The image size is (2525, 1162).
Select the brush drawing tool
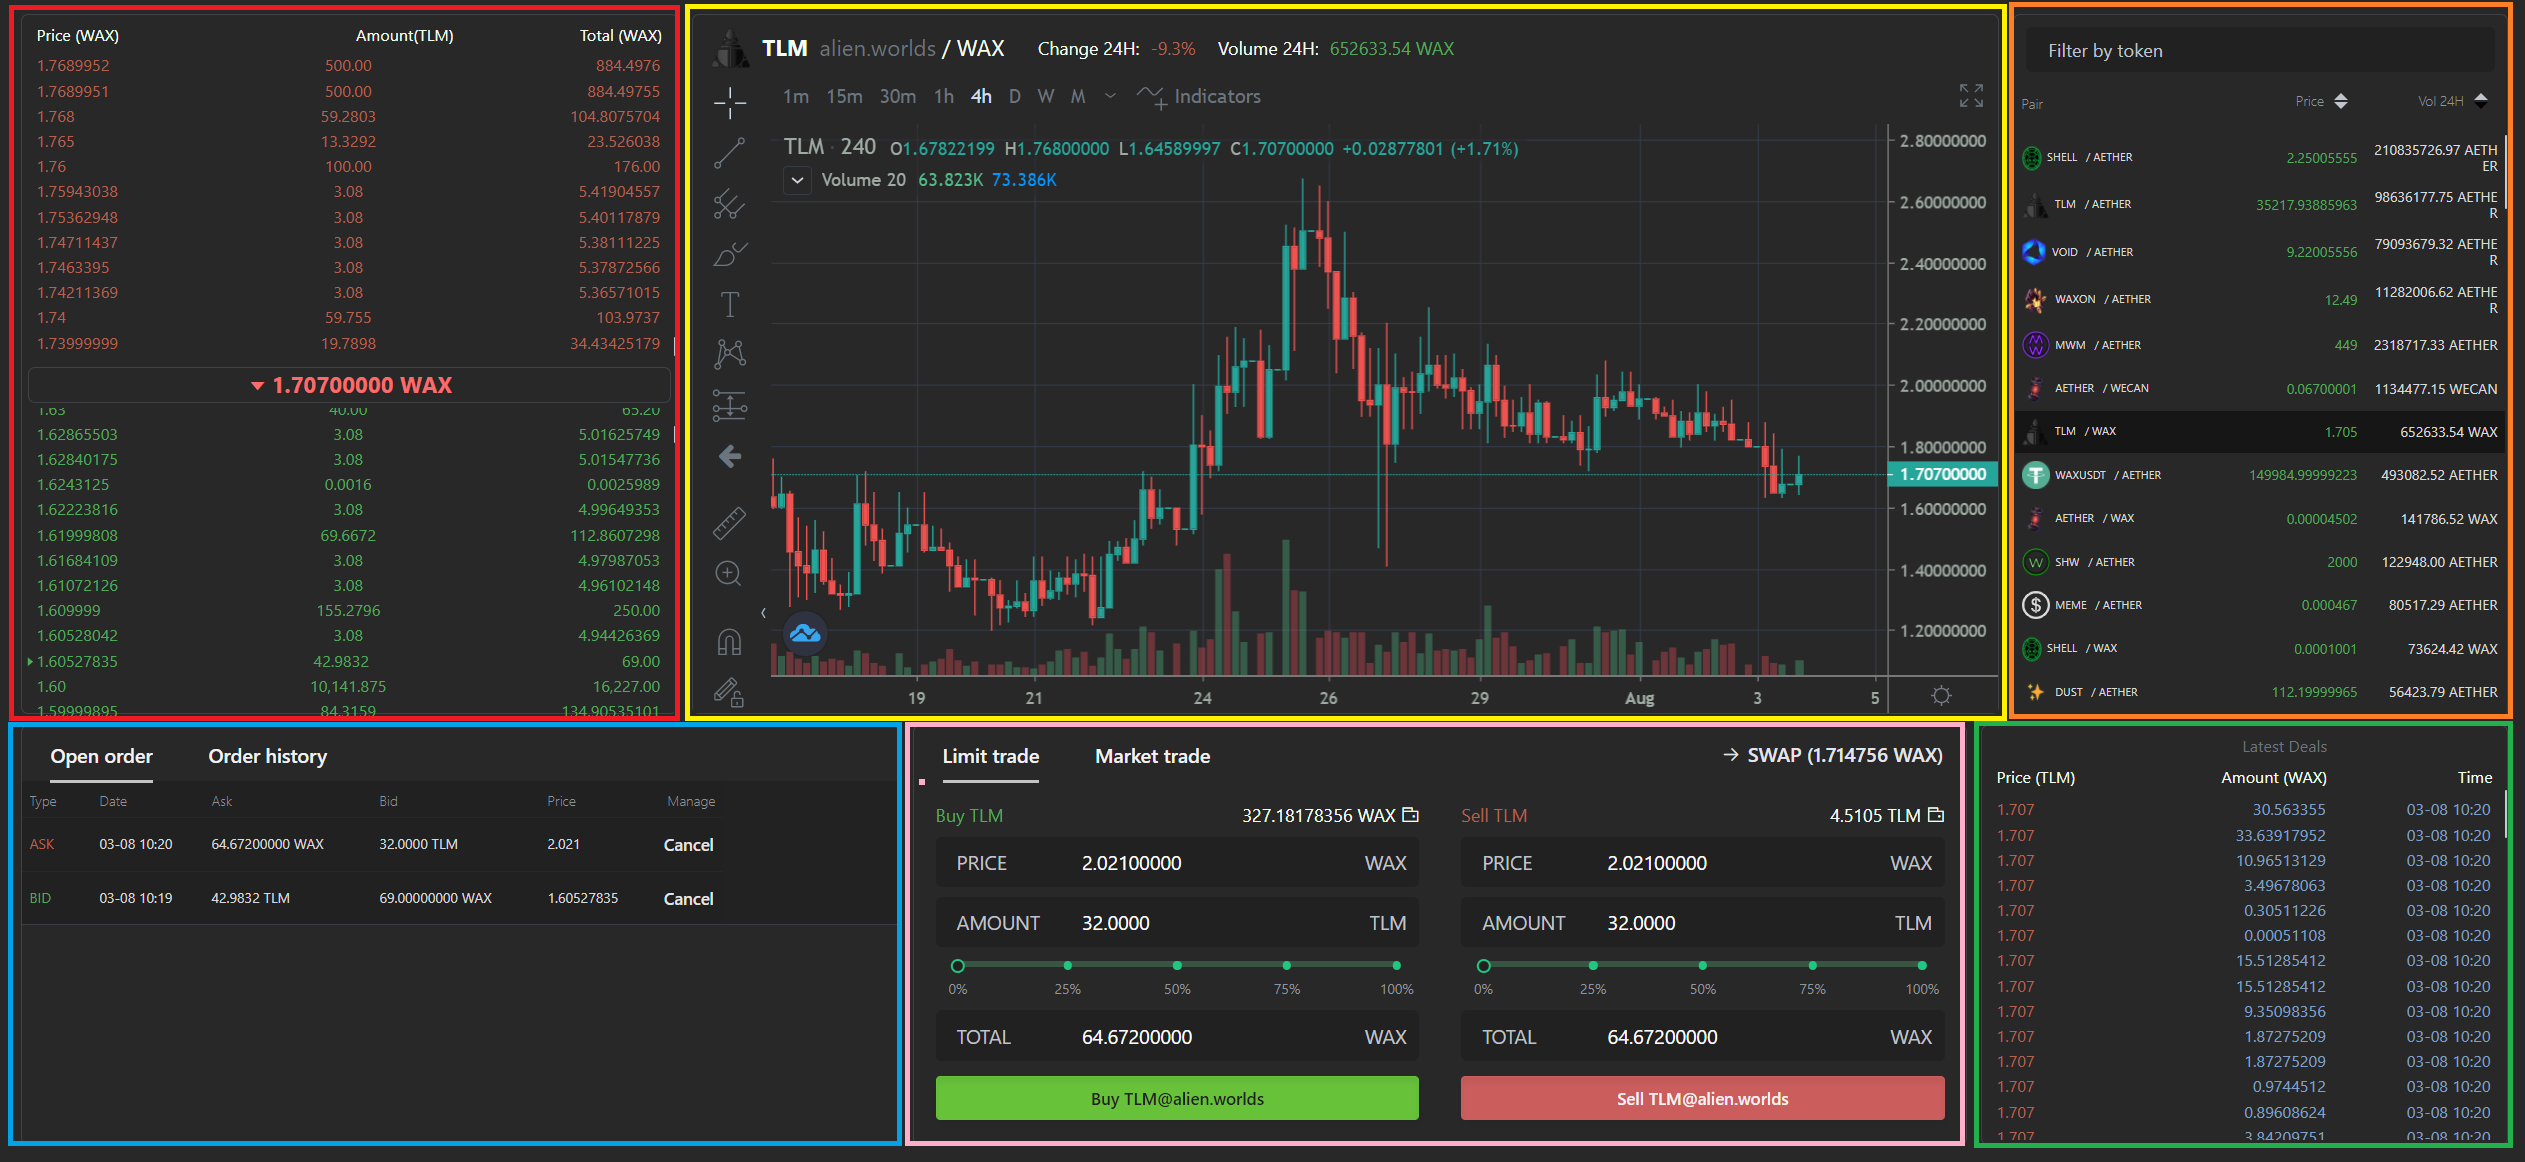730,254
